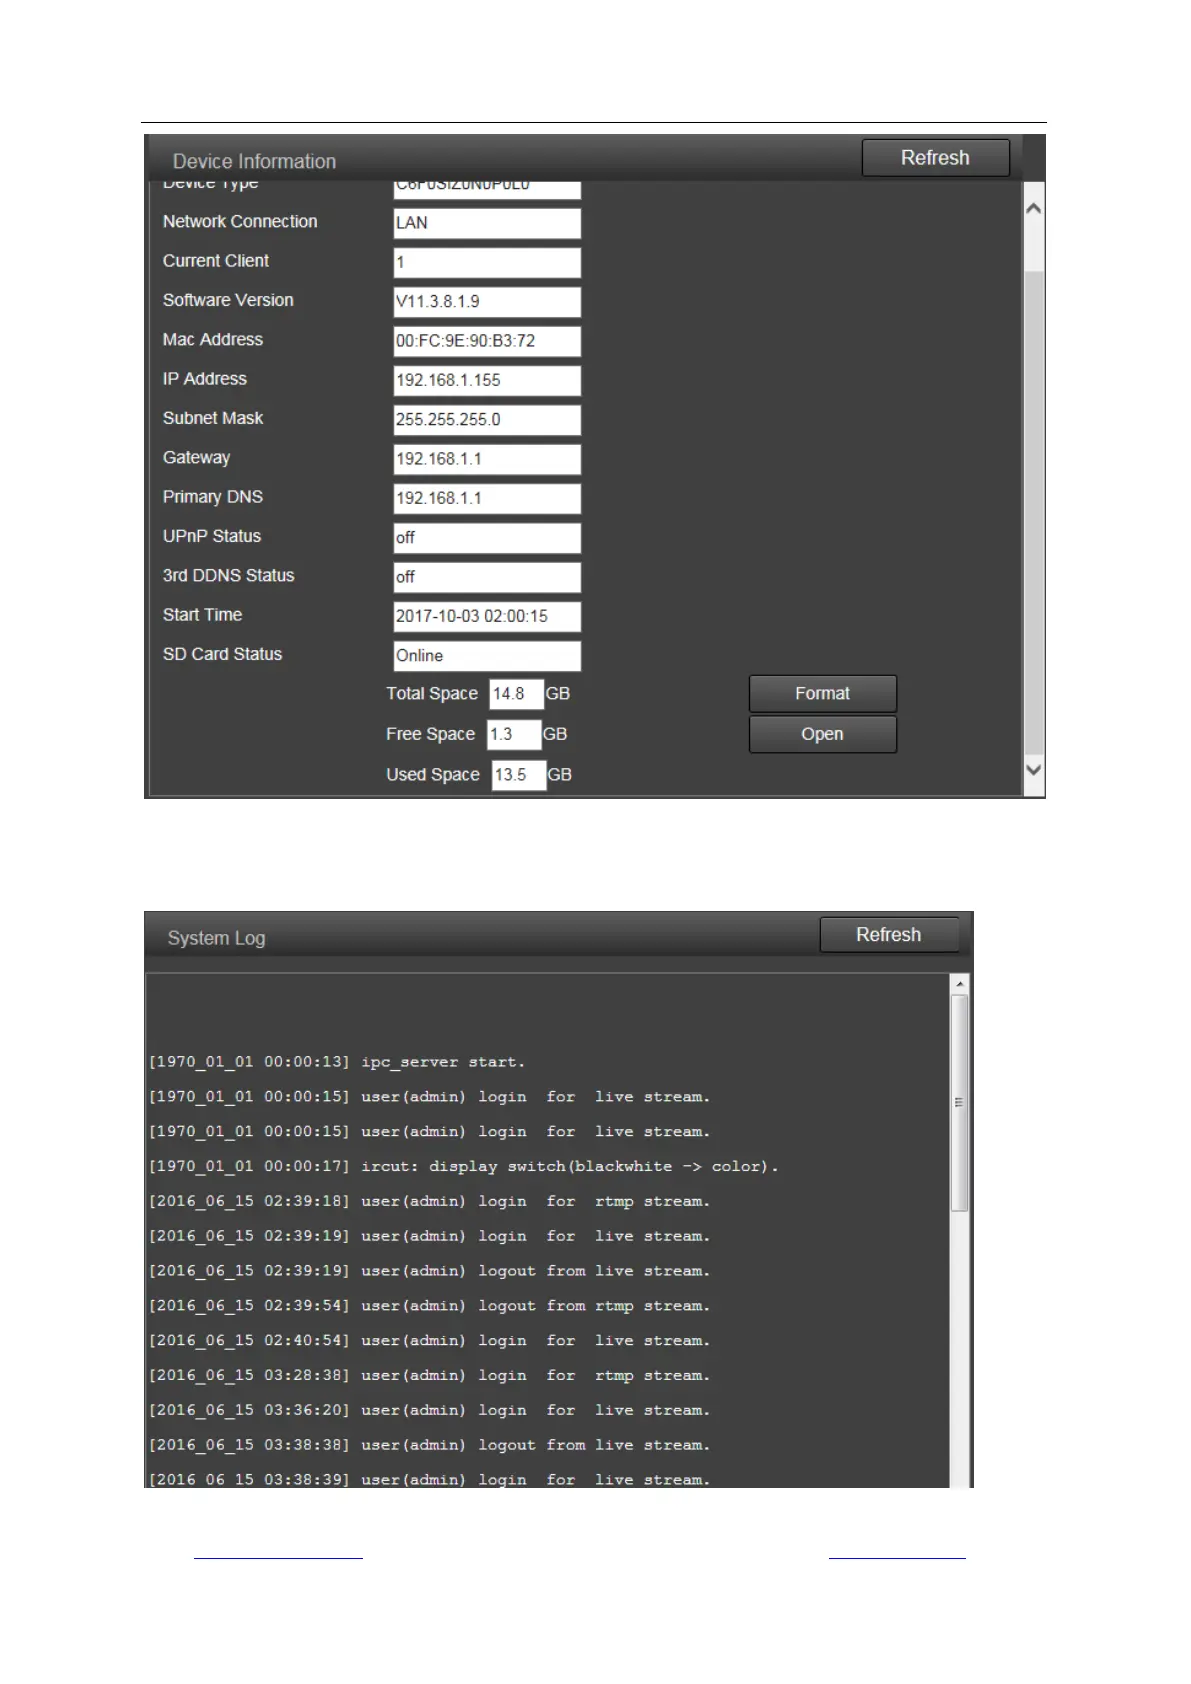Viewport: 1191px width, 1684px height.
Task: Click the Device Information panel title
Action: (254, 161)
